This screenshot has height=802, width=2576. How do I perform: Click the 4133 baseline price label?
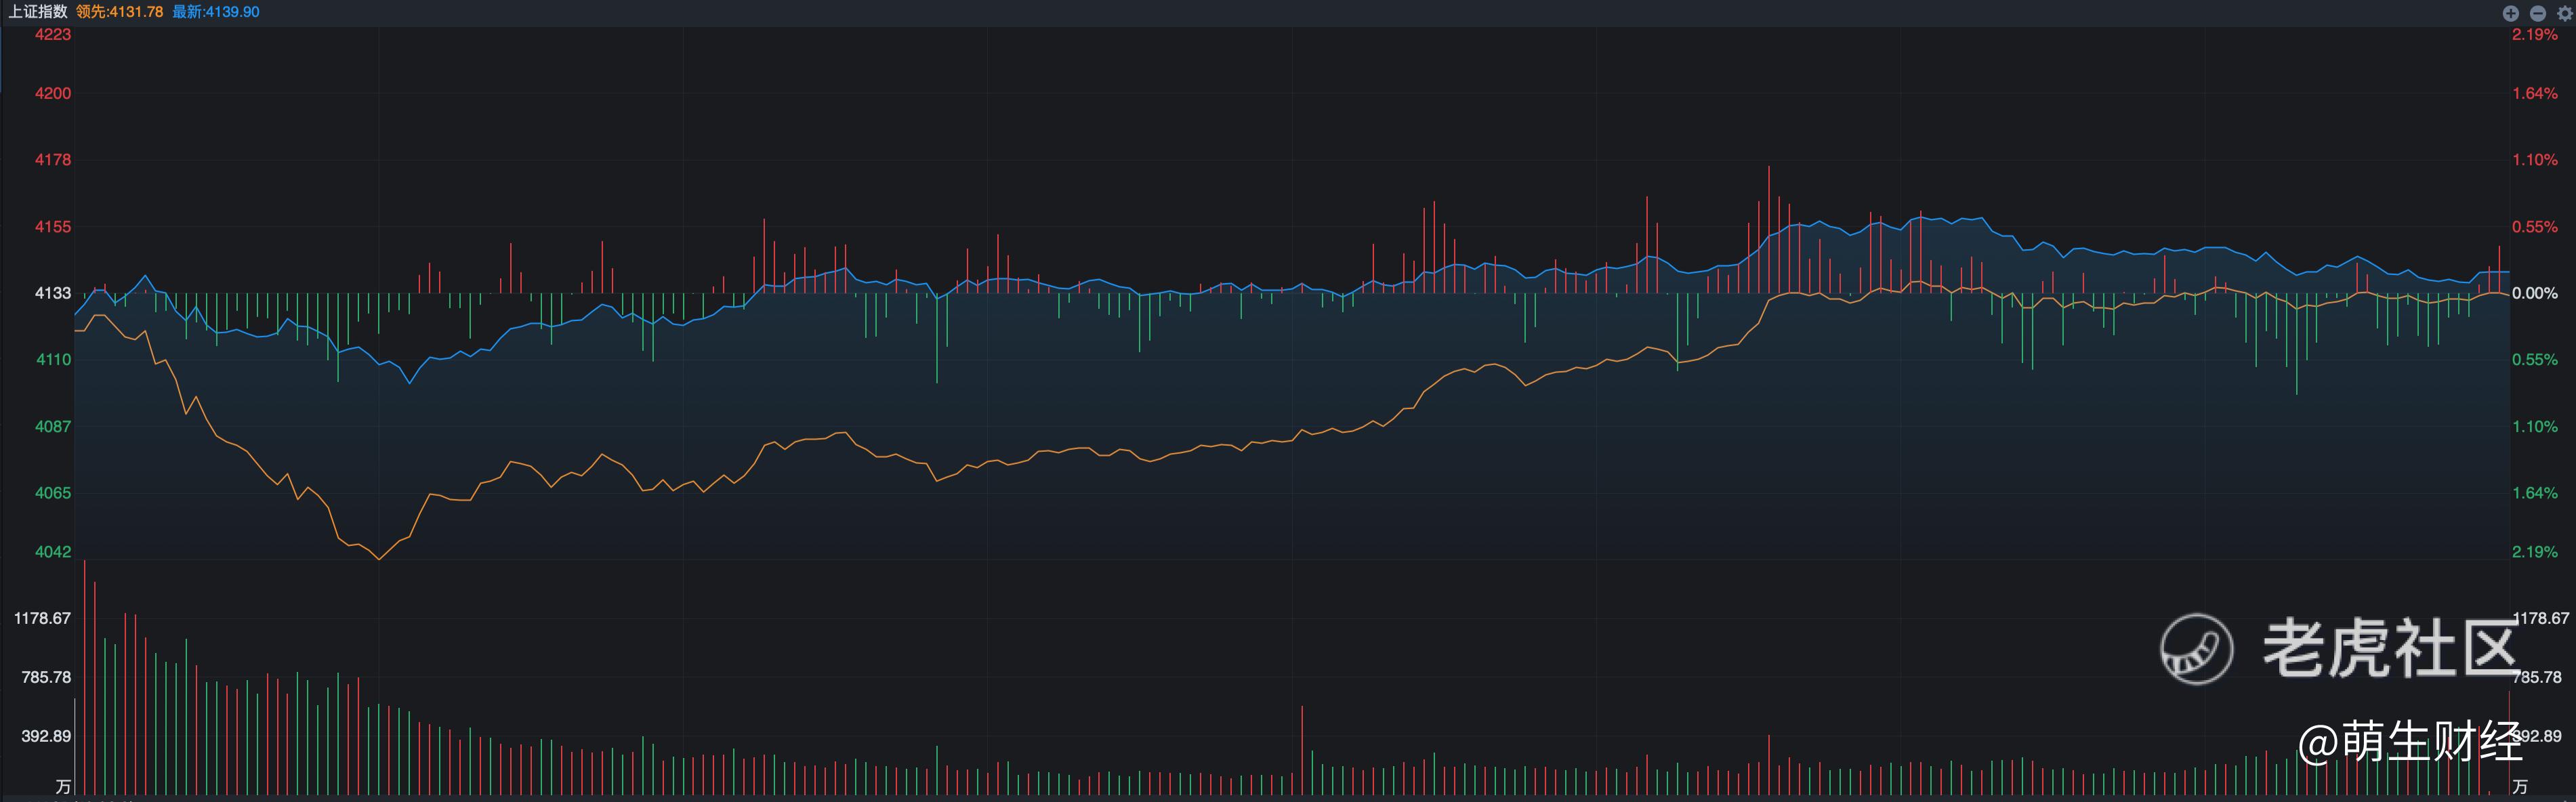[53, 293]
